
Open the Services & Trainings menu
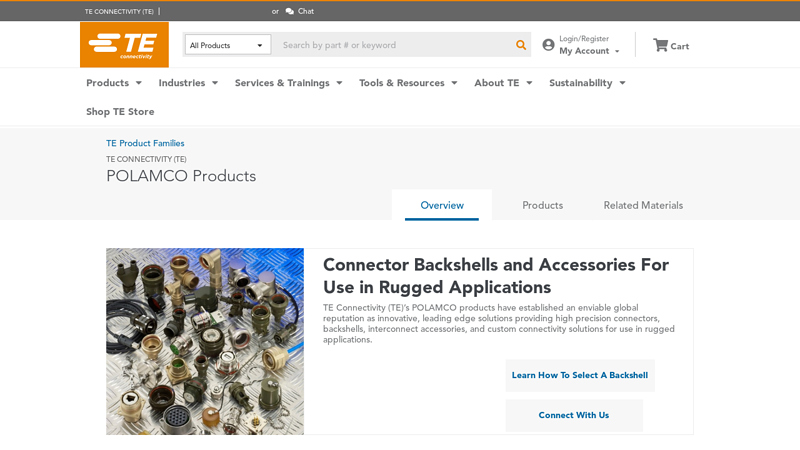coord(288,83)
